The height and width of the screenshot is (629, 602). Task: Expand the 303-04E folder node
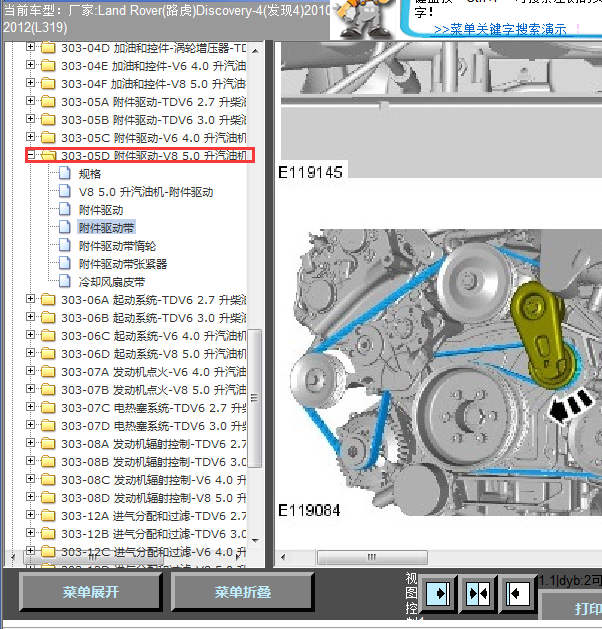[30, 65]
